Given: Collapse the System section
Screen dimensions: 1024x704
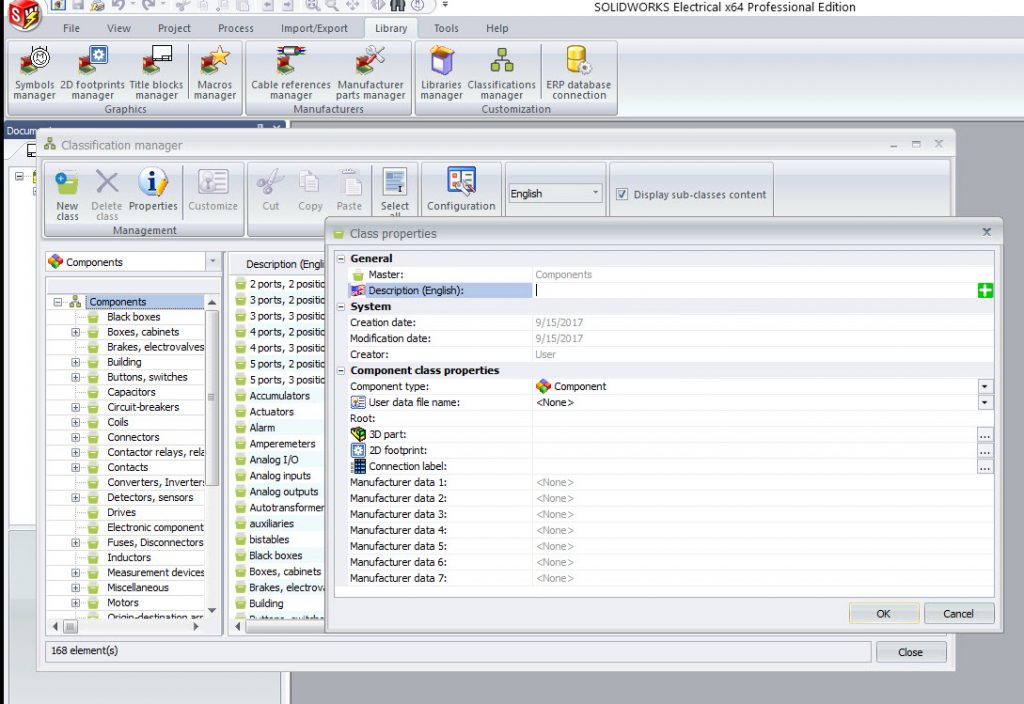Looking at the screenshot, I should coord(341,306).
